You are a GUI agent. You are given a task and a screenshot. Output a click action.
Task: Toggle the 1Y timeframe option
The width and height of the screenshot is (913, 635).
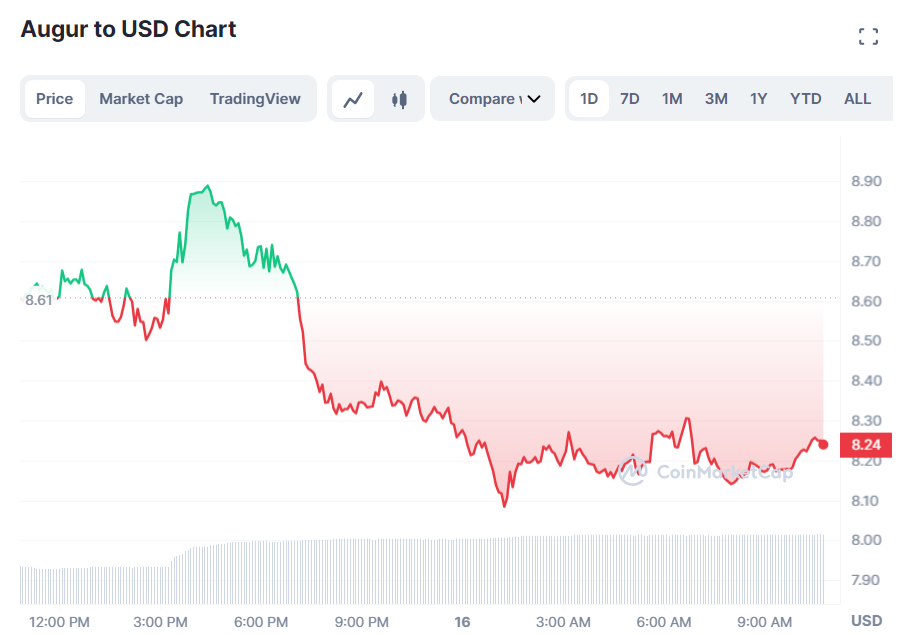pyautogui.click(x=758, y=98)
